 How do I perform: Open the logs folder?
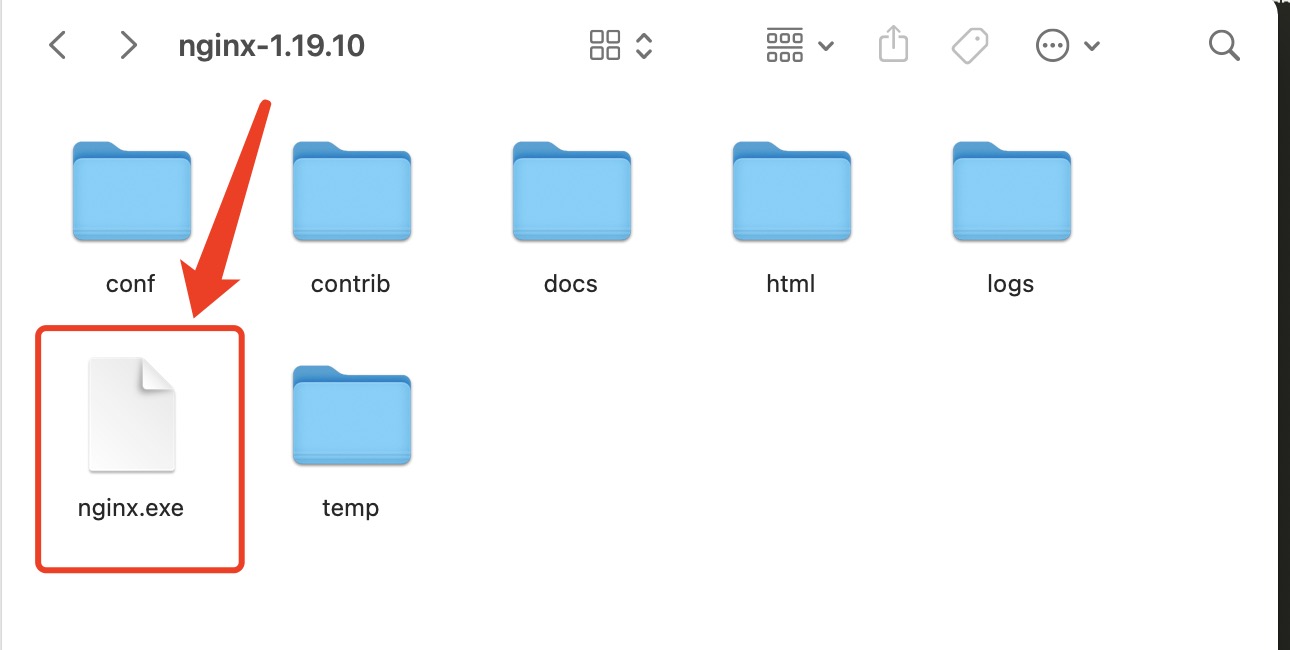(1011, 192)
